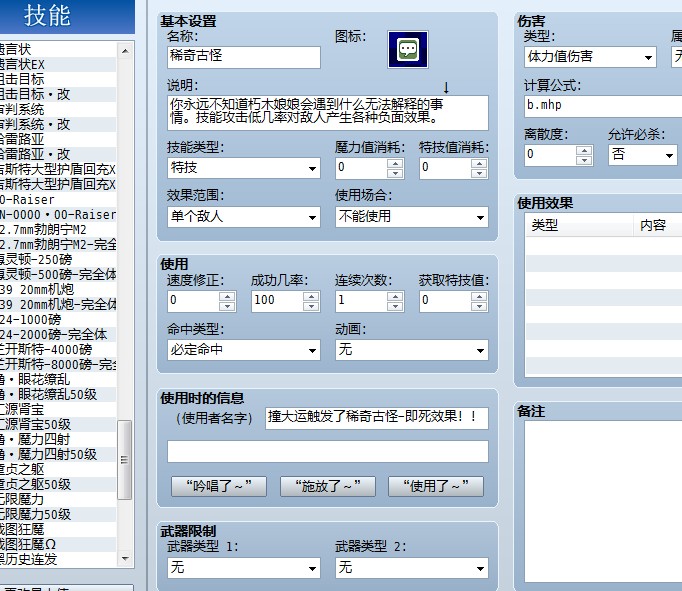Increase 获取特技值 with the up arrow

click(x=479, y=296)
